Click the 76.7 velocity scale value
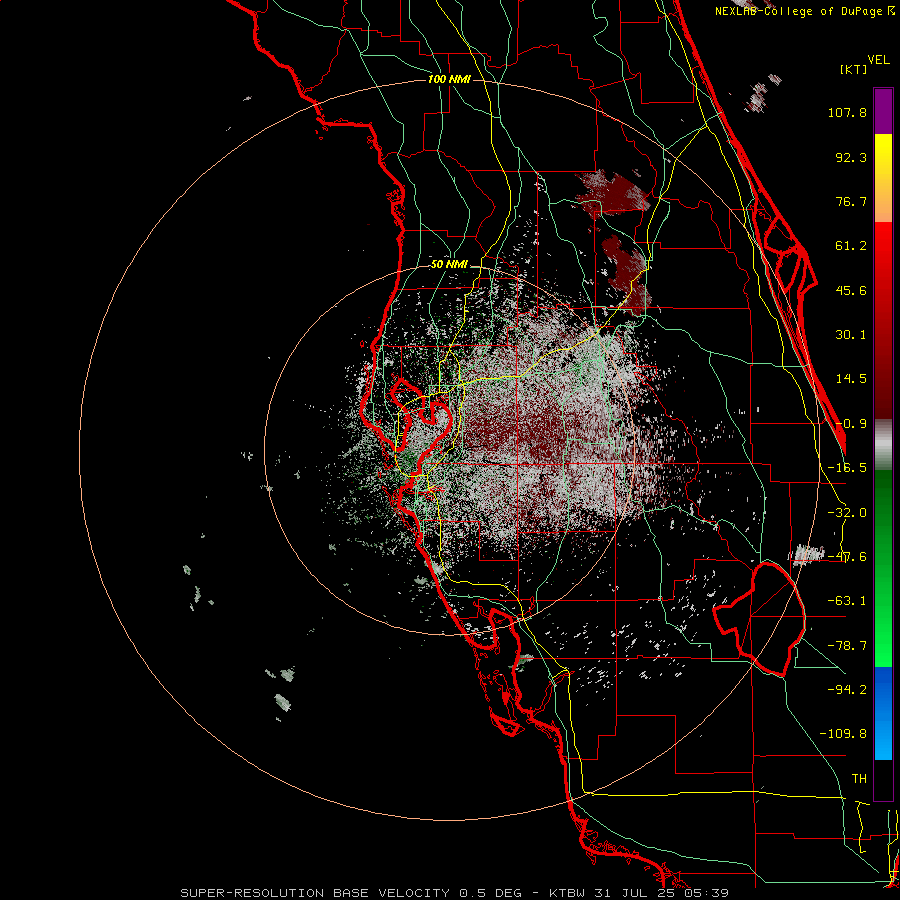 click(851, 201)
